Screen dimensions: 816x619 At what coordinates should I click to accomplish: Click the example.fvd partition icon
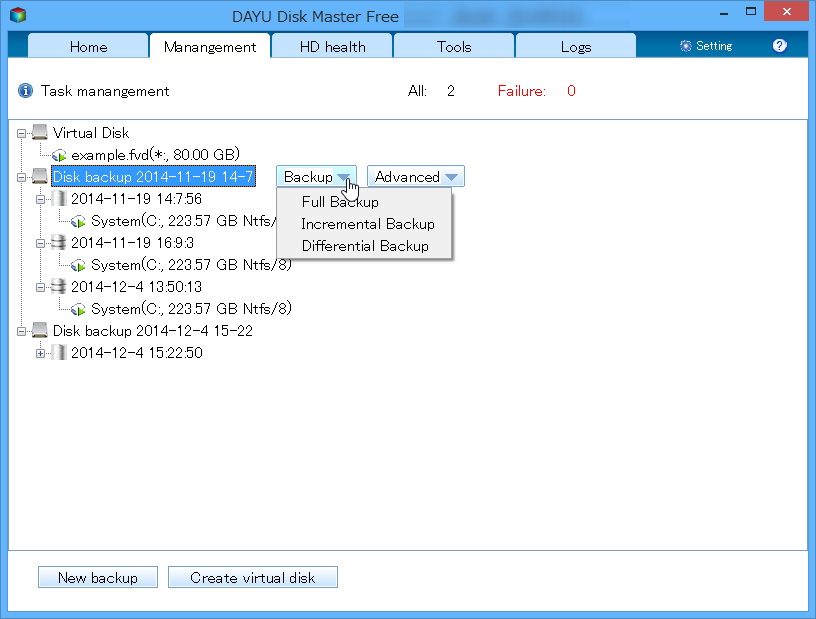59,155
